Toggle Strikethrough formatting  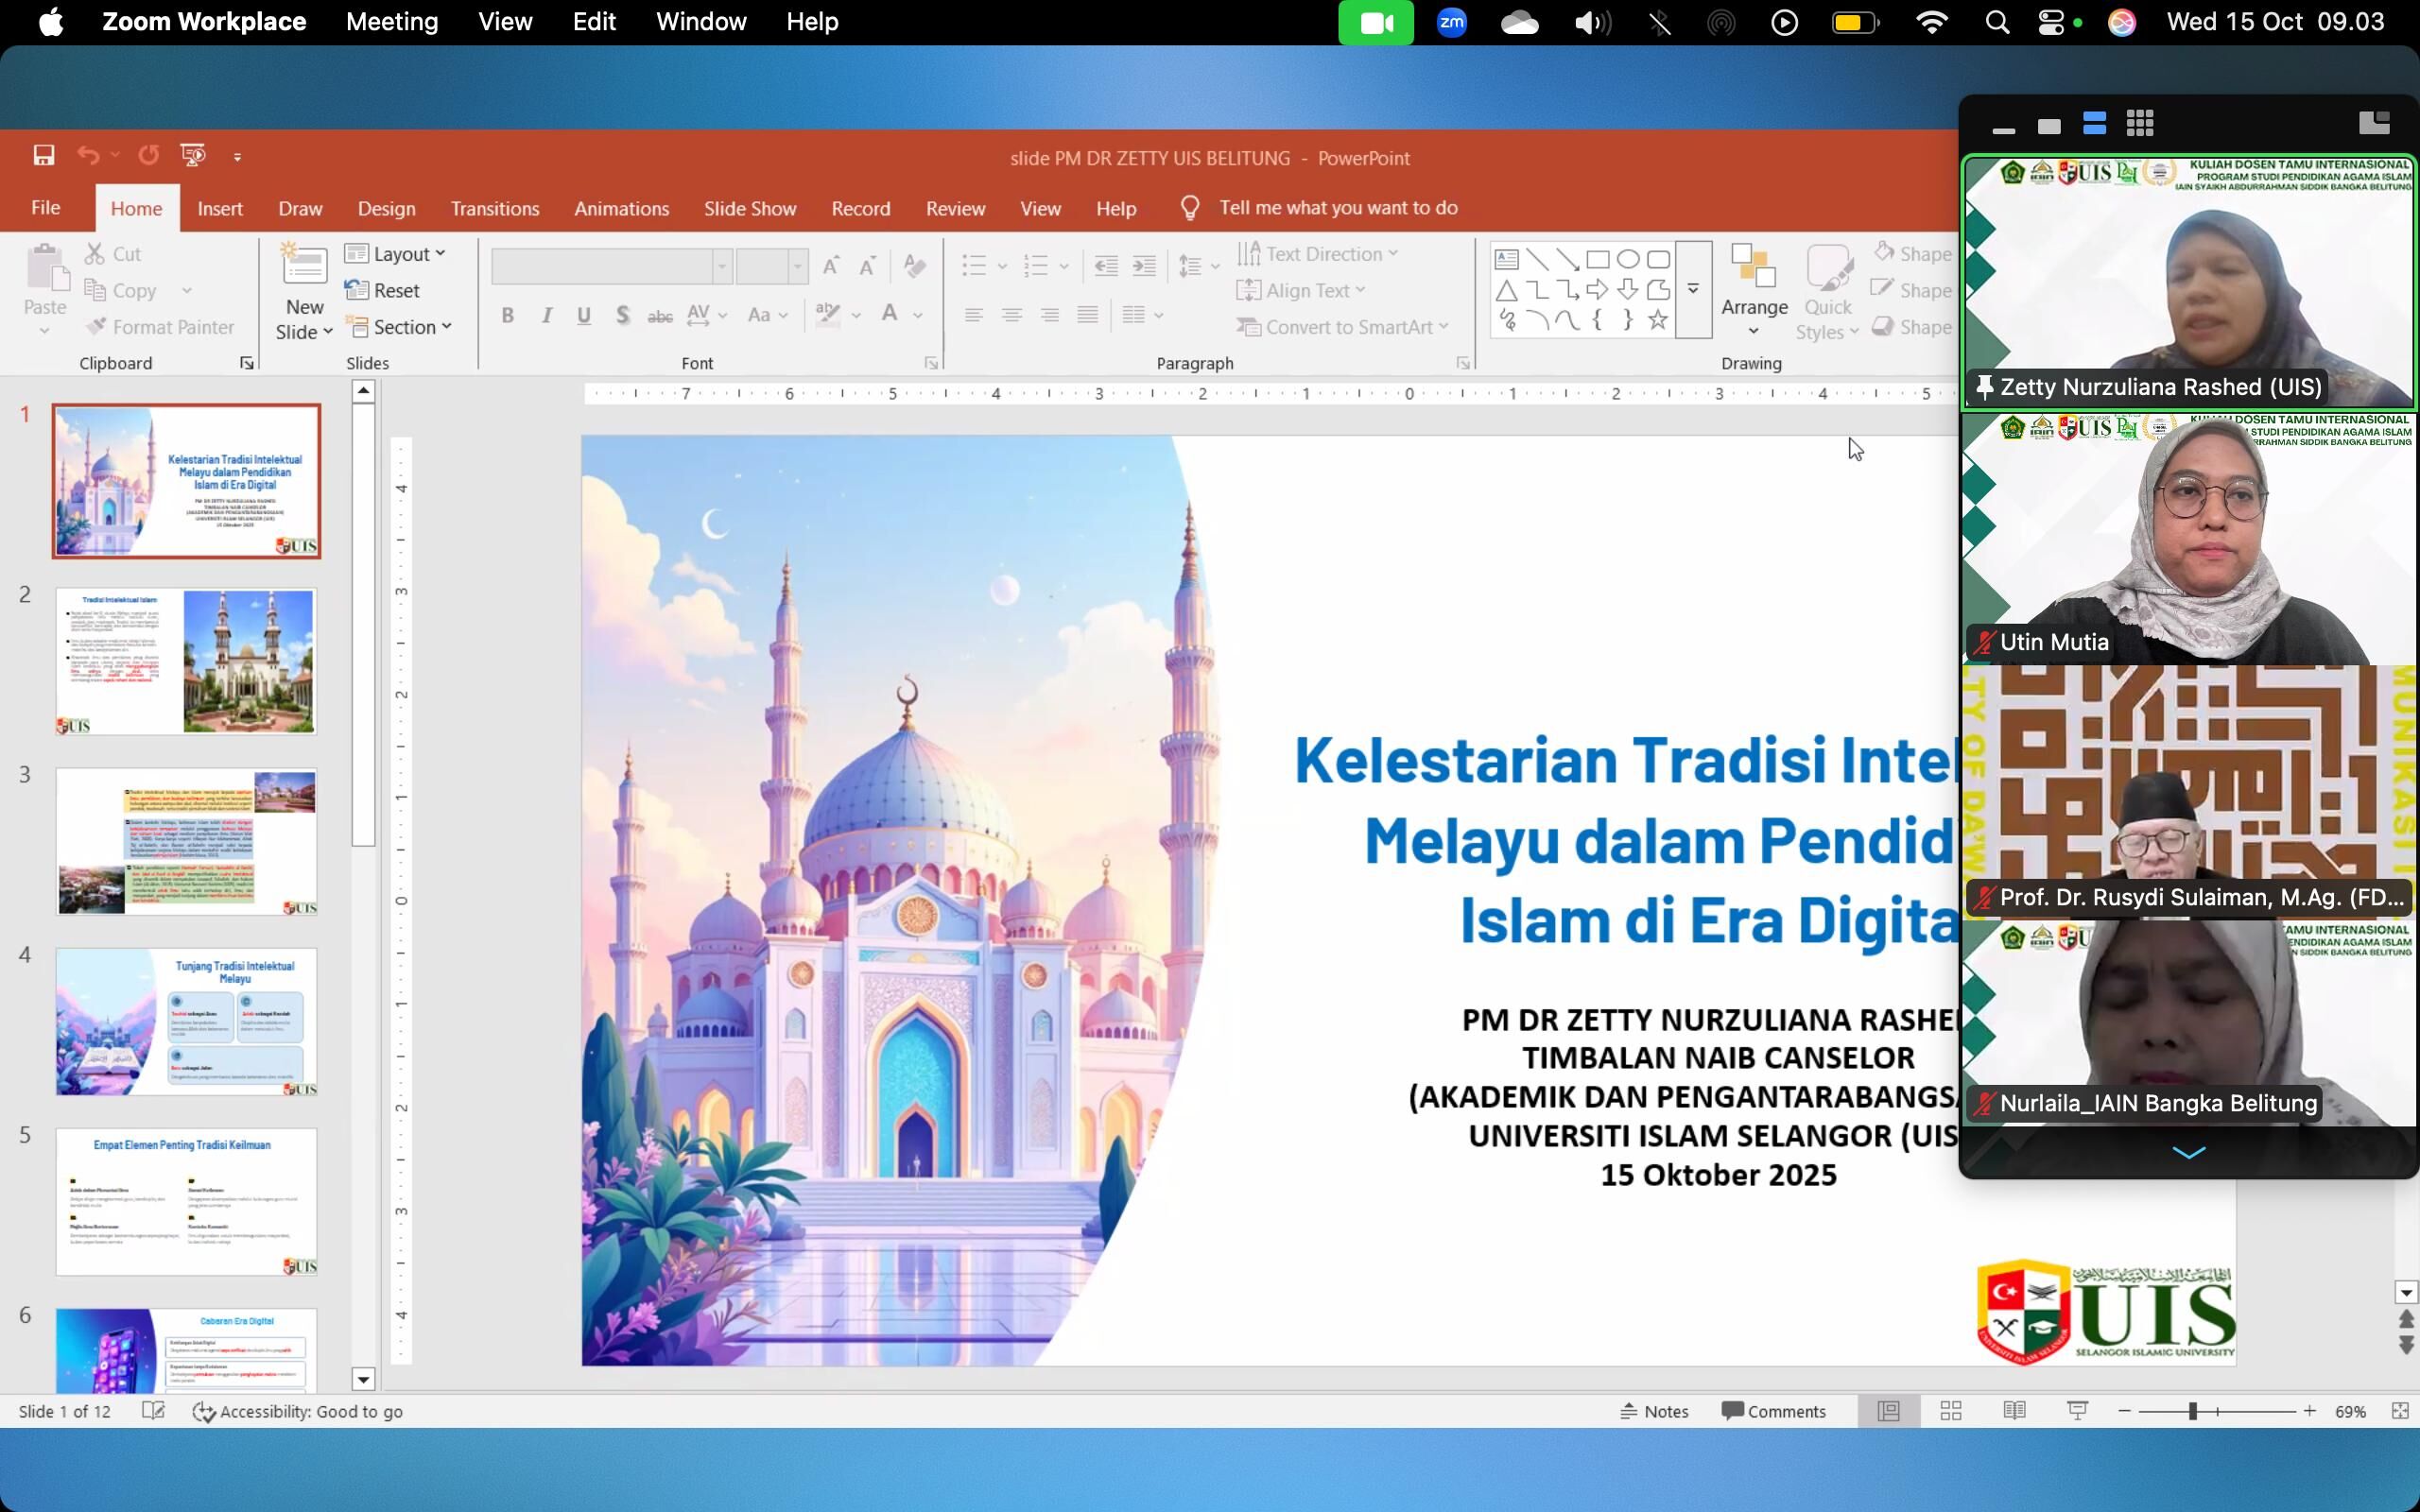tap(660, 316)
